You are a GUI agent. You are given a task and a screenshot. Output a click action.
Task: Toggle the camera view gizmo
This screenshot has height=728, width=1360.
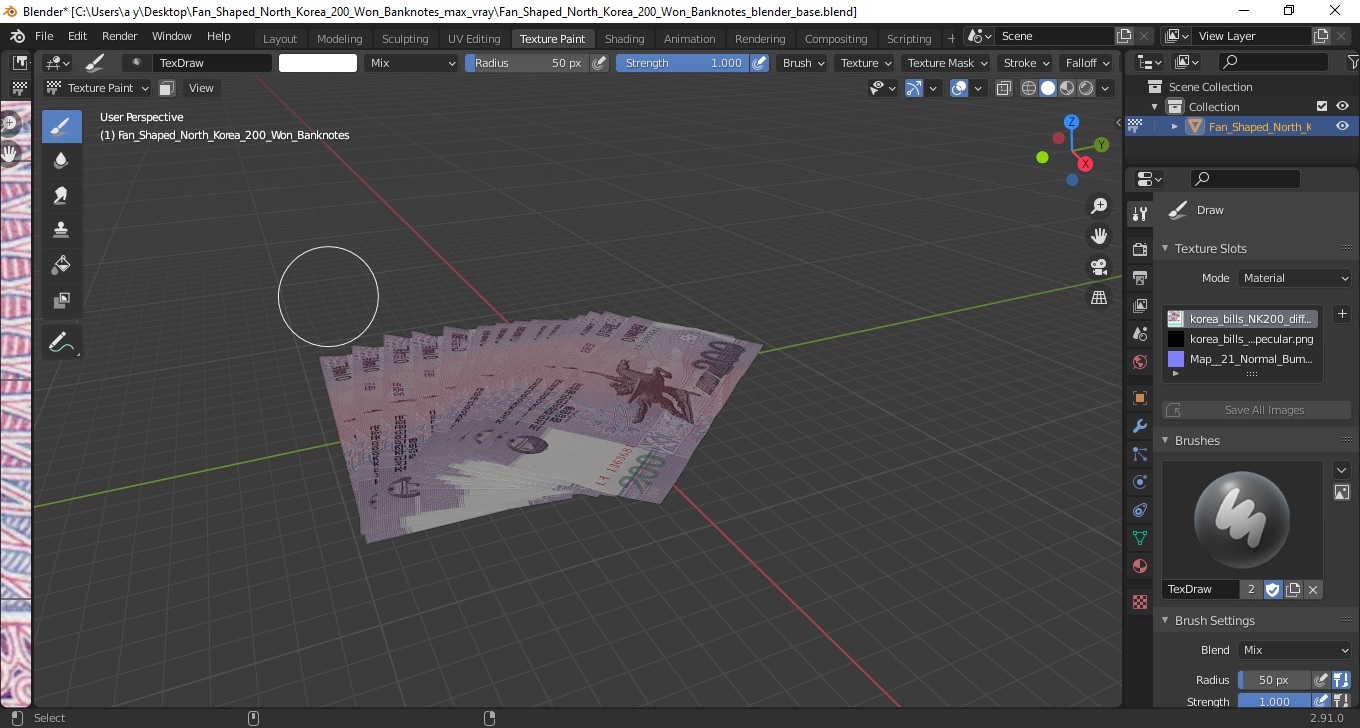1099,267
